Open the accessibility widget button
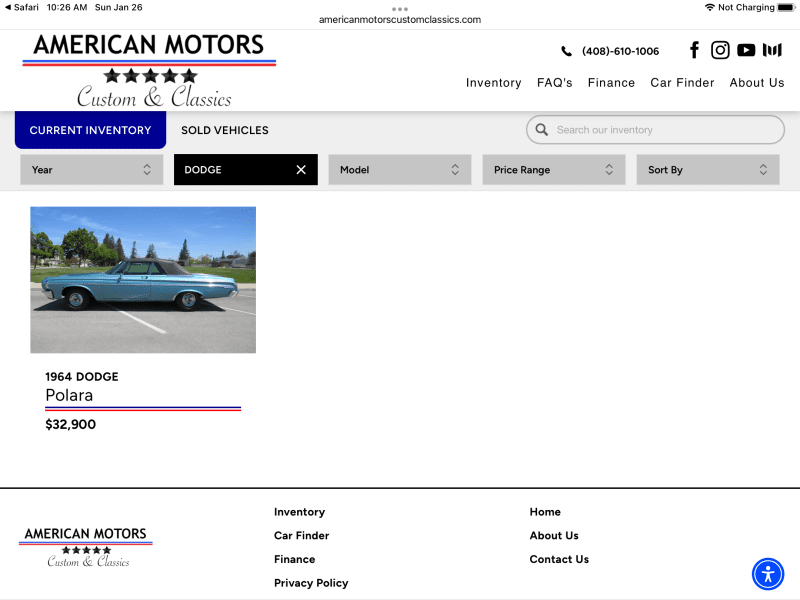This screenshot has height=600, width=800. click(x=768, y=574)
